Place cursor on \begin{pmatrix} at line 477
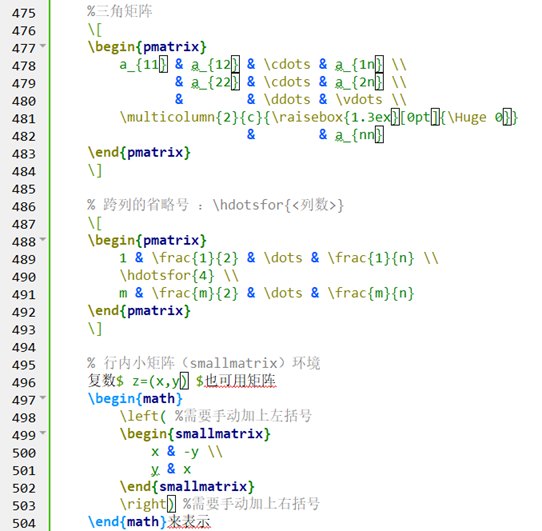The image size is (542, 531). click(147, 47)
